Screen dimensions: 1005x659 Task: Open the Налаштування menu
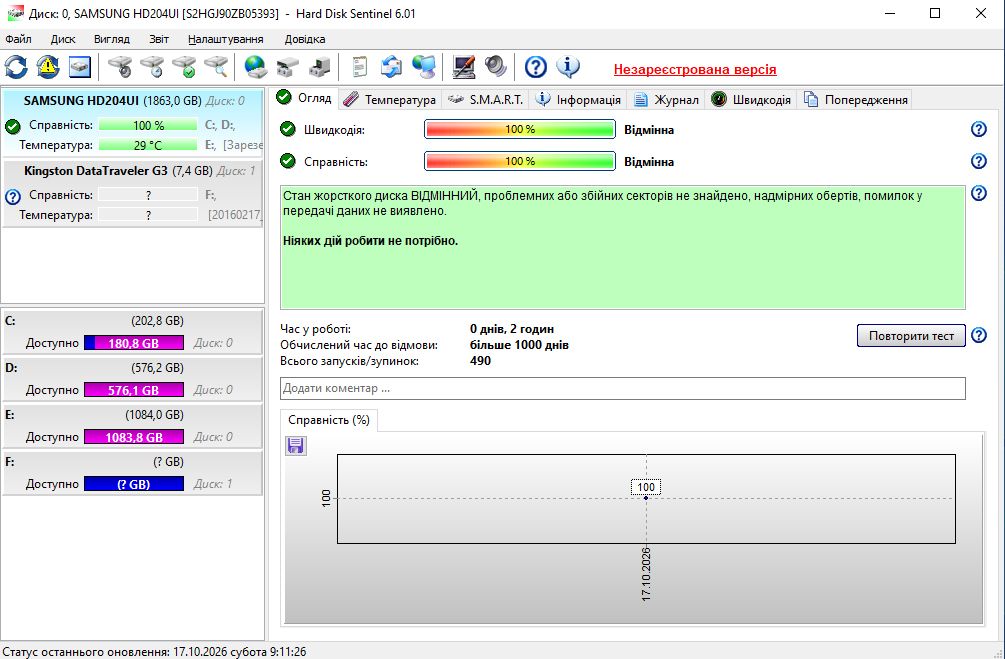(226, 39)
